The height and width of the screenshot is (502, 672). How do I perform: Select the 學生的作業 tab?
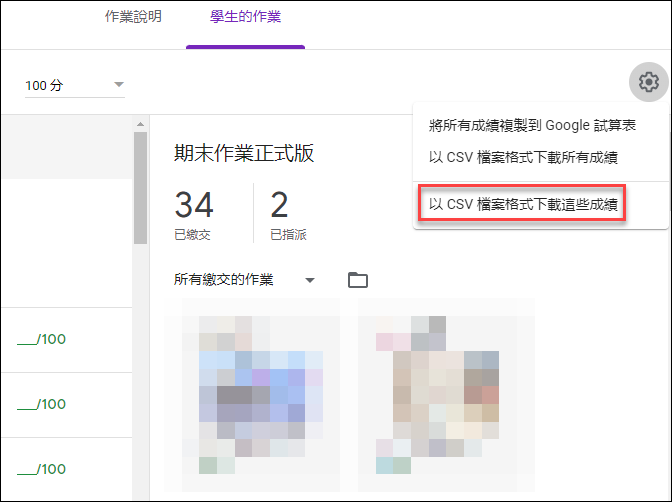[x=245, y=17]
